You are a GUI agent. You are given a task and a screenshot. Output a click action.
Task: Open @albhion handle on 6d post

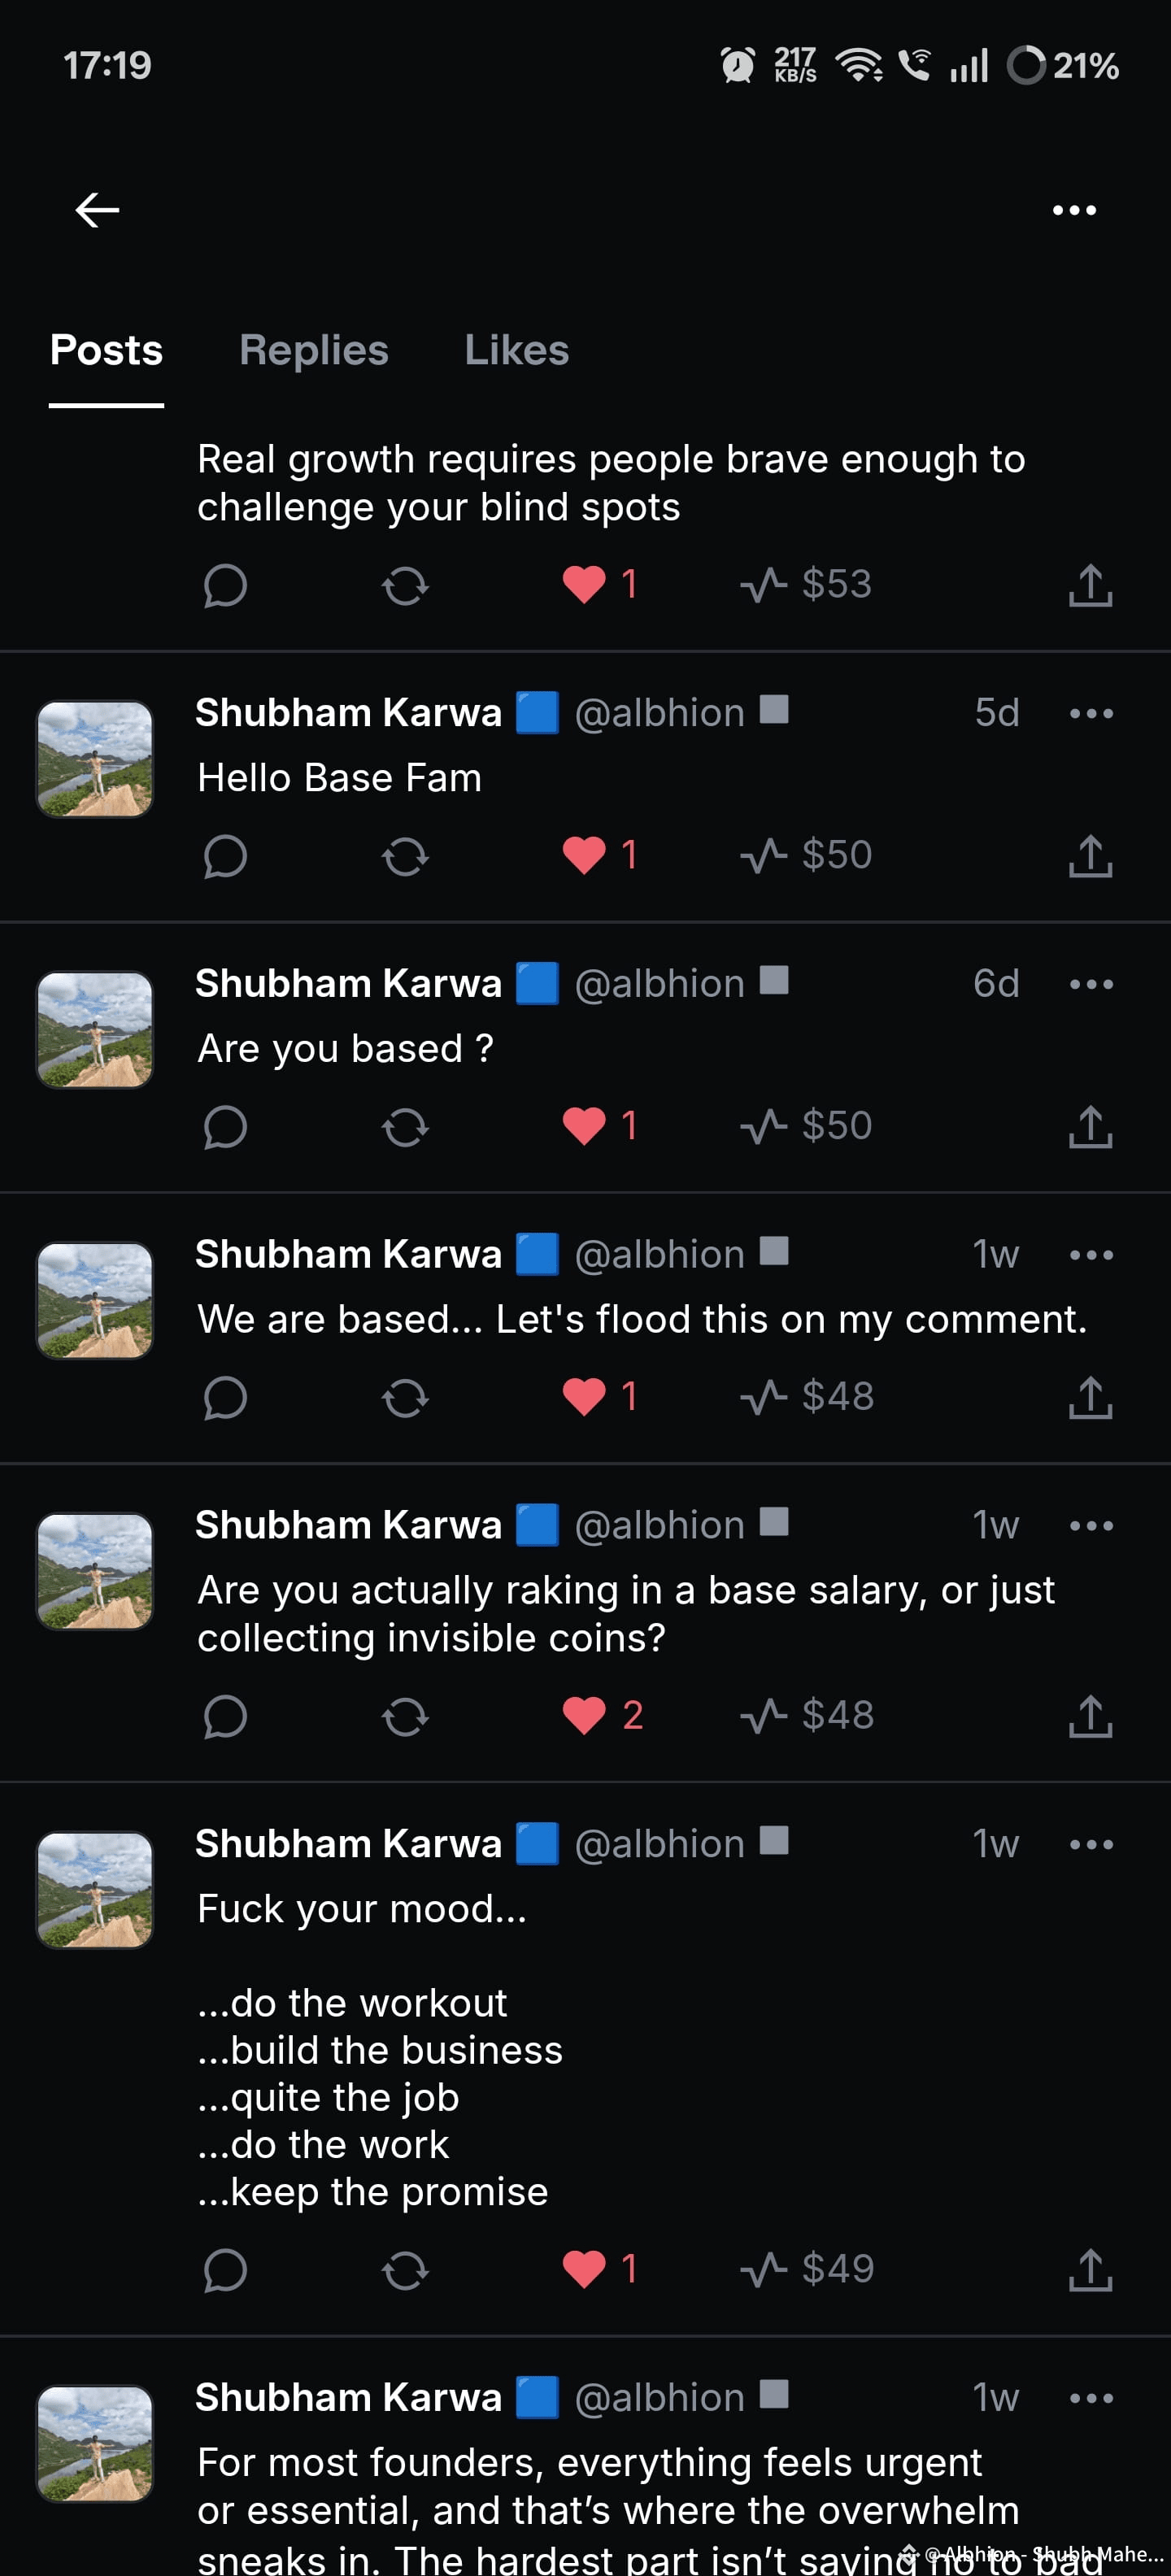tap(660, 984)
